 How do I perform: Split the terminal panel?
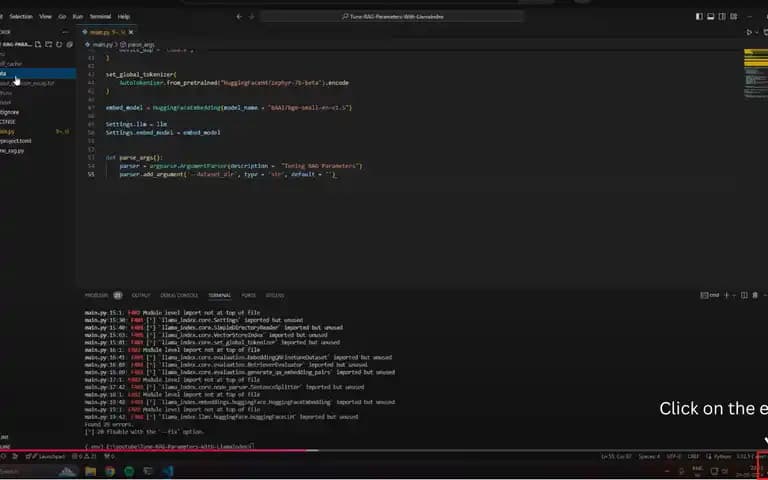[x=744, y=295]
